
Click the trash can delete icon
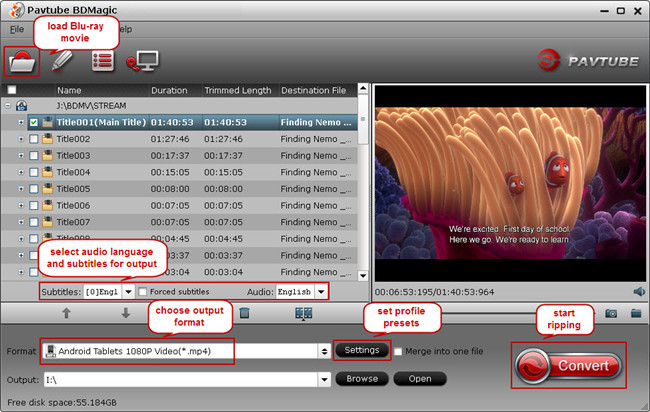[245, 313]
